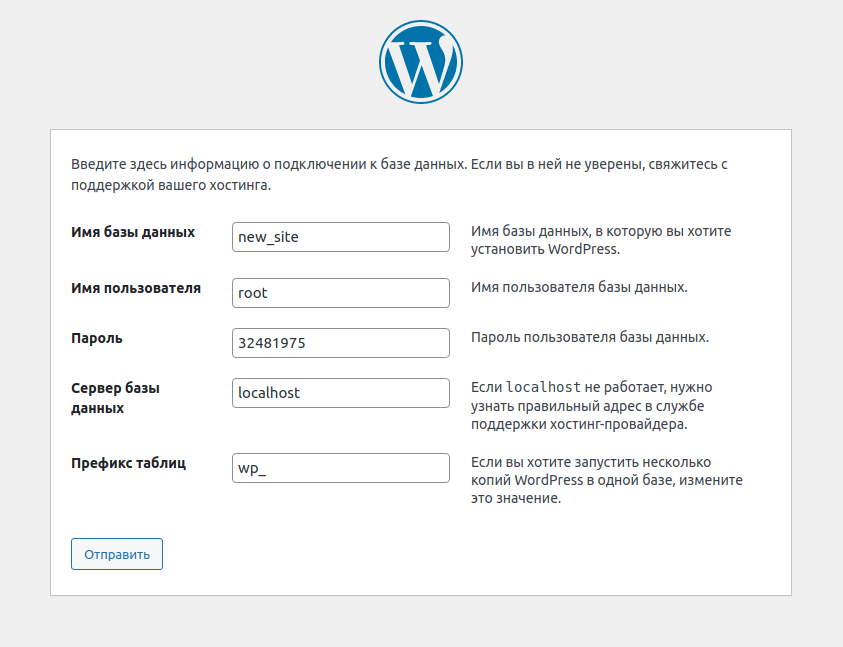
Task: Click the database host field with localhost
Action: click(340, 393)
